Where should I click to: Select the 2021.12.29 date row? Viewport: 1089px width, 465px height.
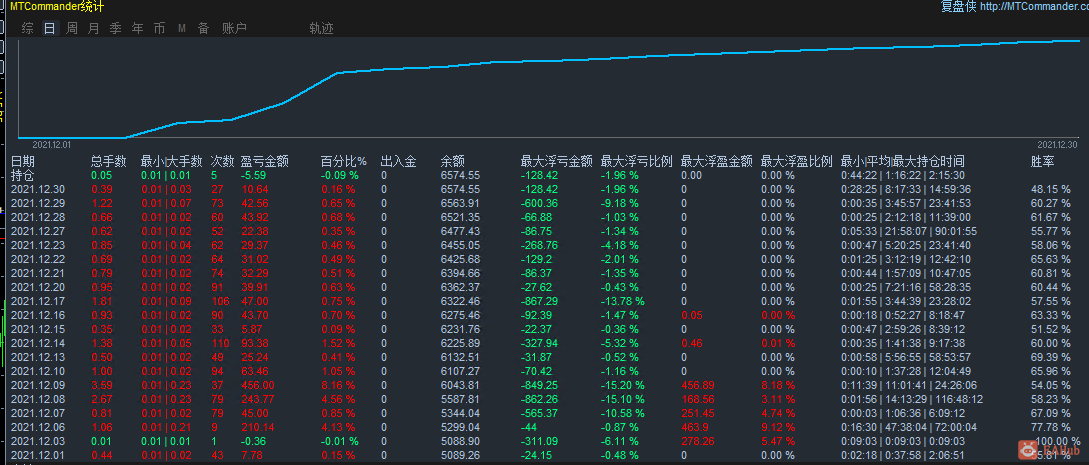pyautogui.click(x=38, y=203)
